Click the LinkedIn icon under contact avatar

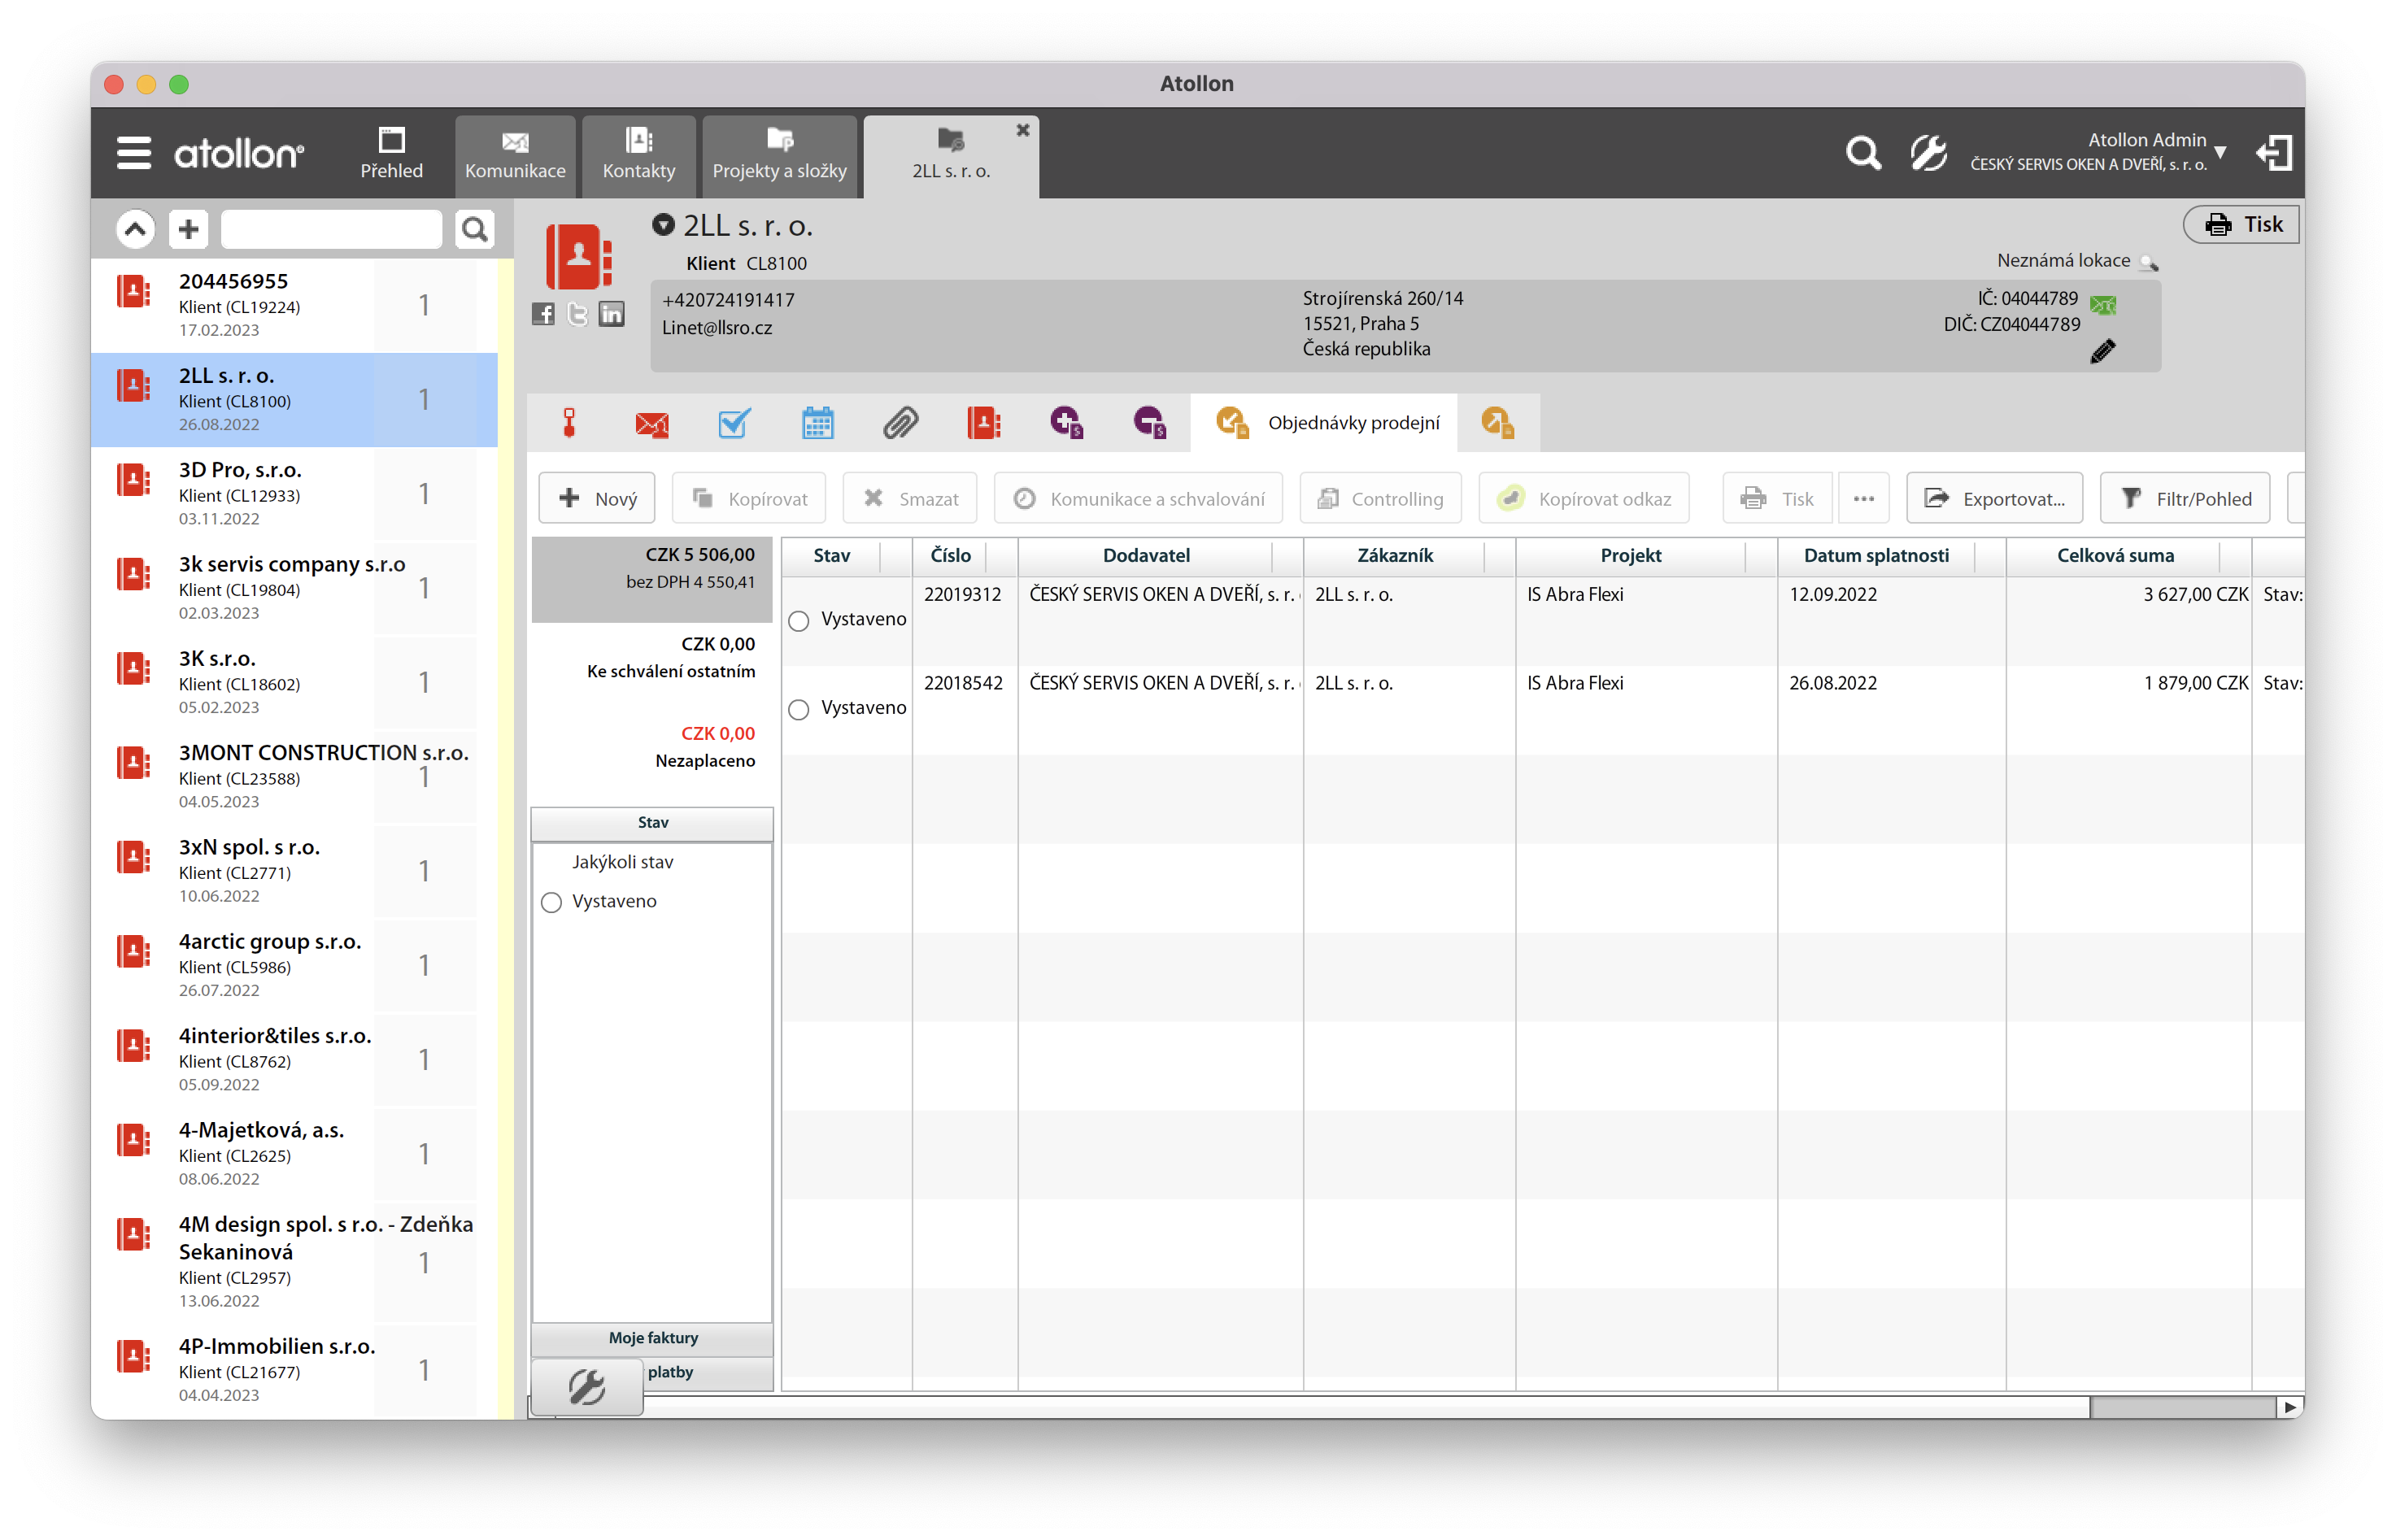[x=611, y=314]
